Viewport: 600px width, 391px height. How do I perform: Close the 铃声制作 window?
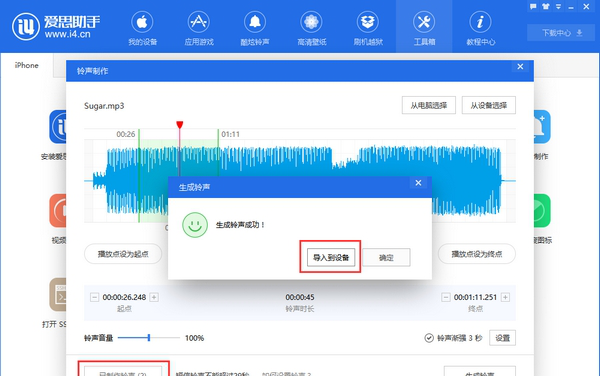point(520,67)
